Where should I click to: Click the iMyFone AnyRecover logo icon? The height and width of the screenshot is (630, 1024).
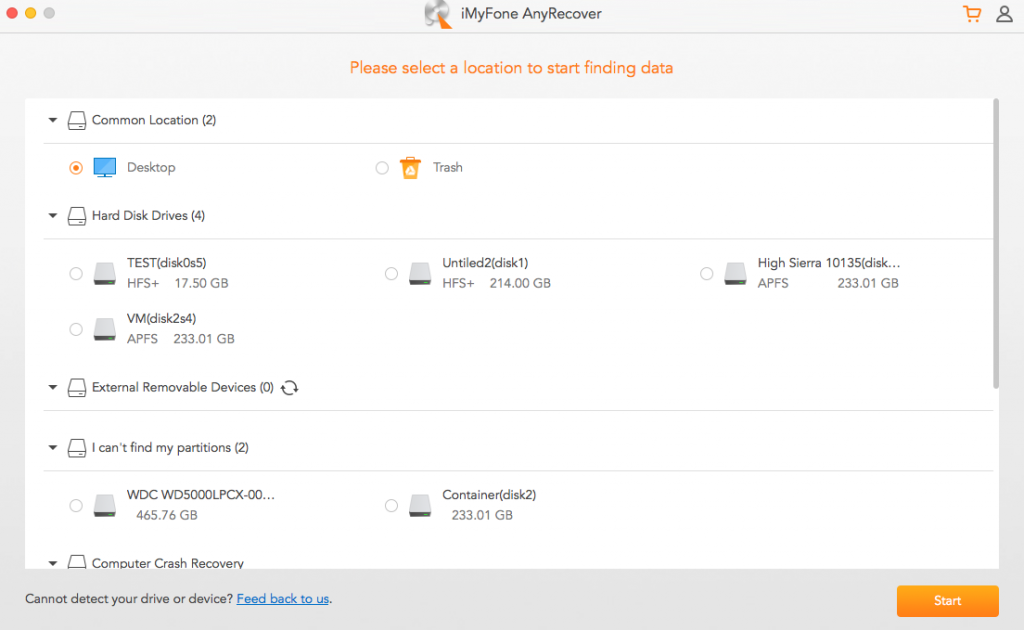click(x=438, y=14)
